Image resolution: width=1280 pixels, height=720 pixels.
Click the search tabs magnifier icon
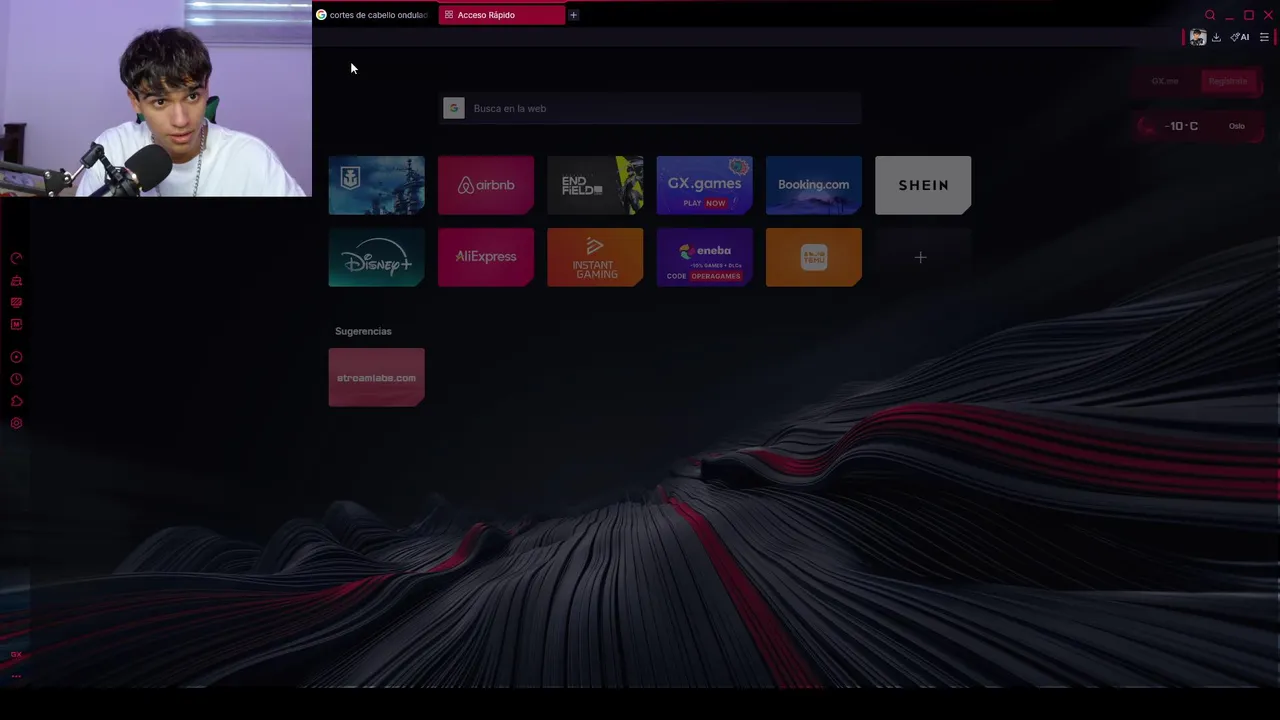point(1210,15)
